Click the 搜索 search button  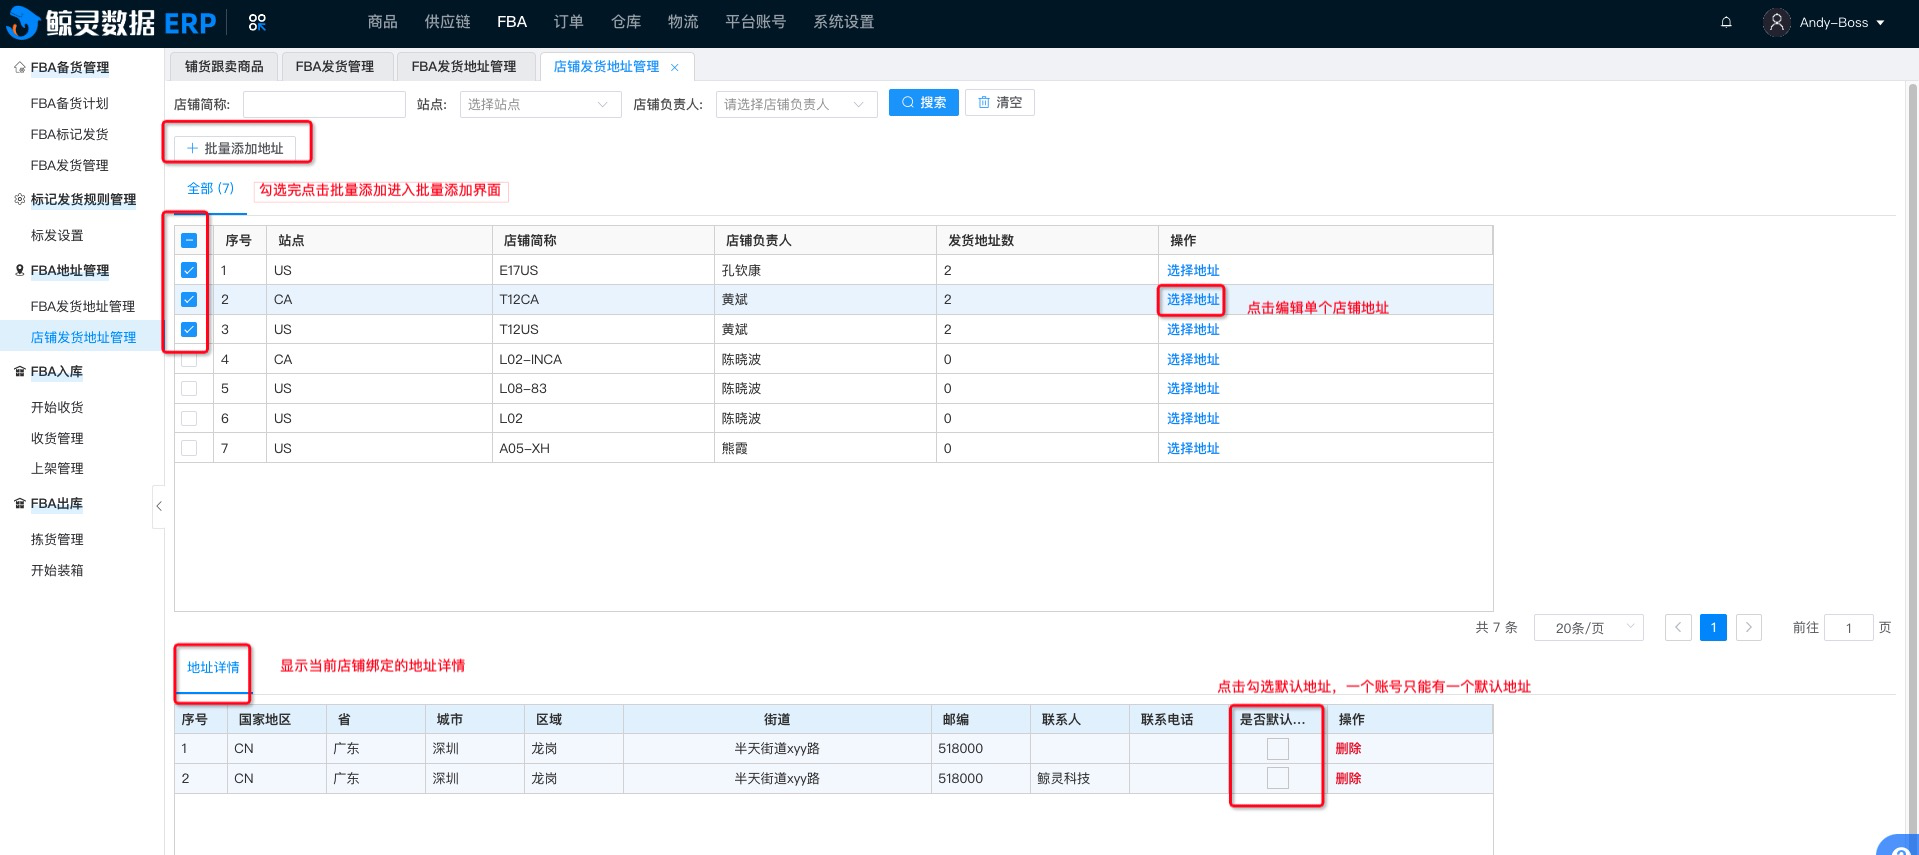point(924,103)
